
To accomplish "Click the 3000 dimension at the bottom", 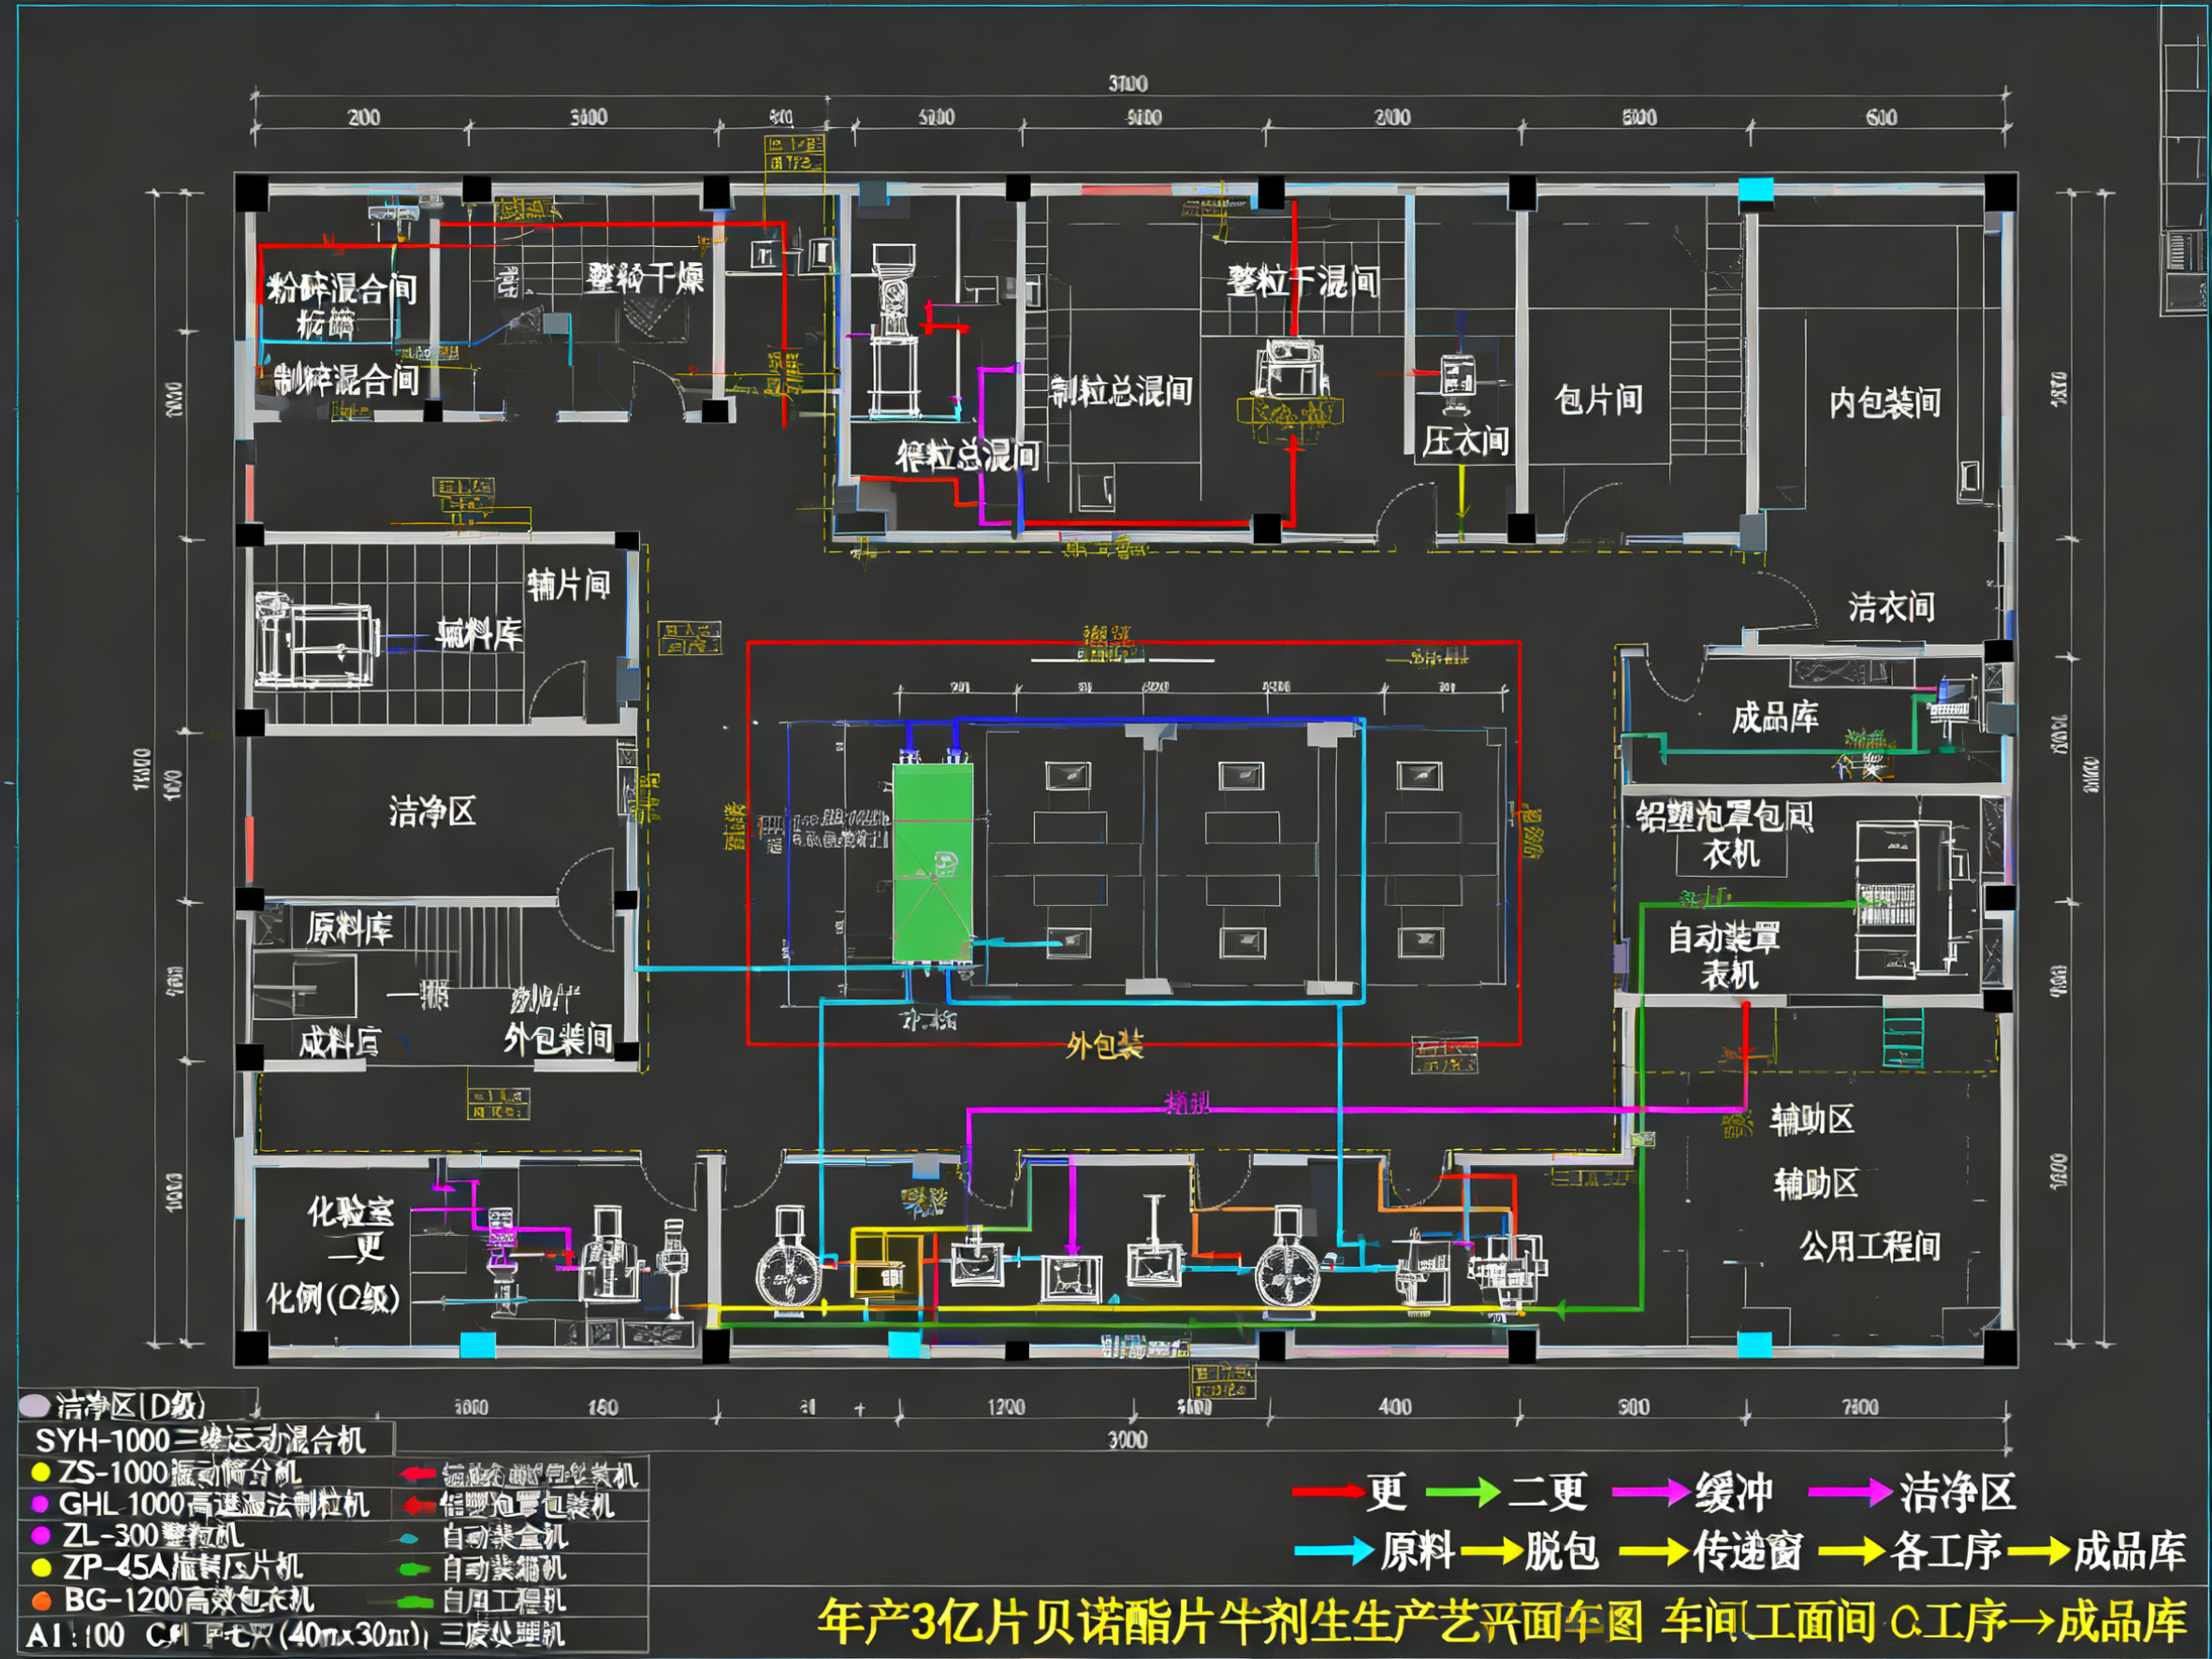I will click(x=1127, y=1440).
